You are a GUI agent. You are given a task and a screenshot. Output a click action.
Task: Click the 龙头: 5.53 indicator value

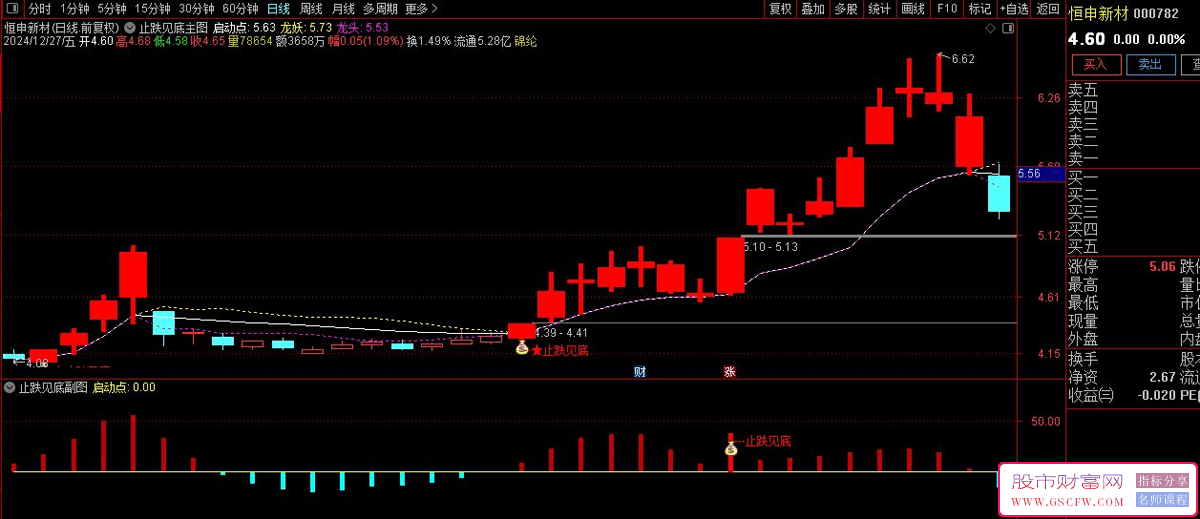(x=363, y=27)
